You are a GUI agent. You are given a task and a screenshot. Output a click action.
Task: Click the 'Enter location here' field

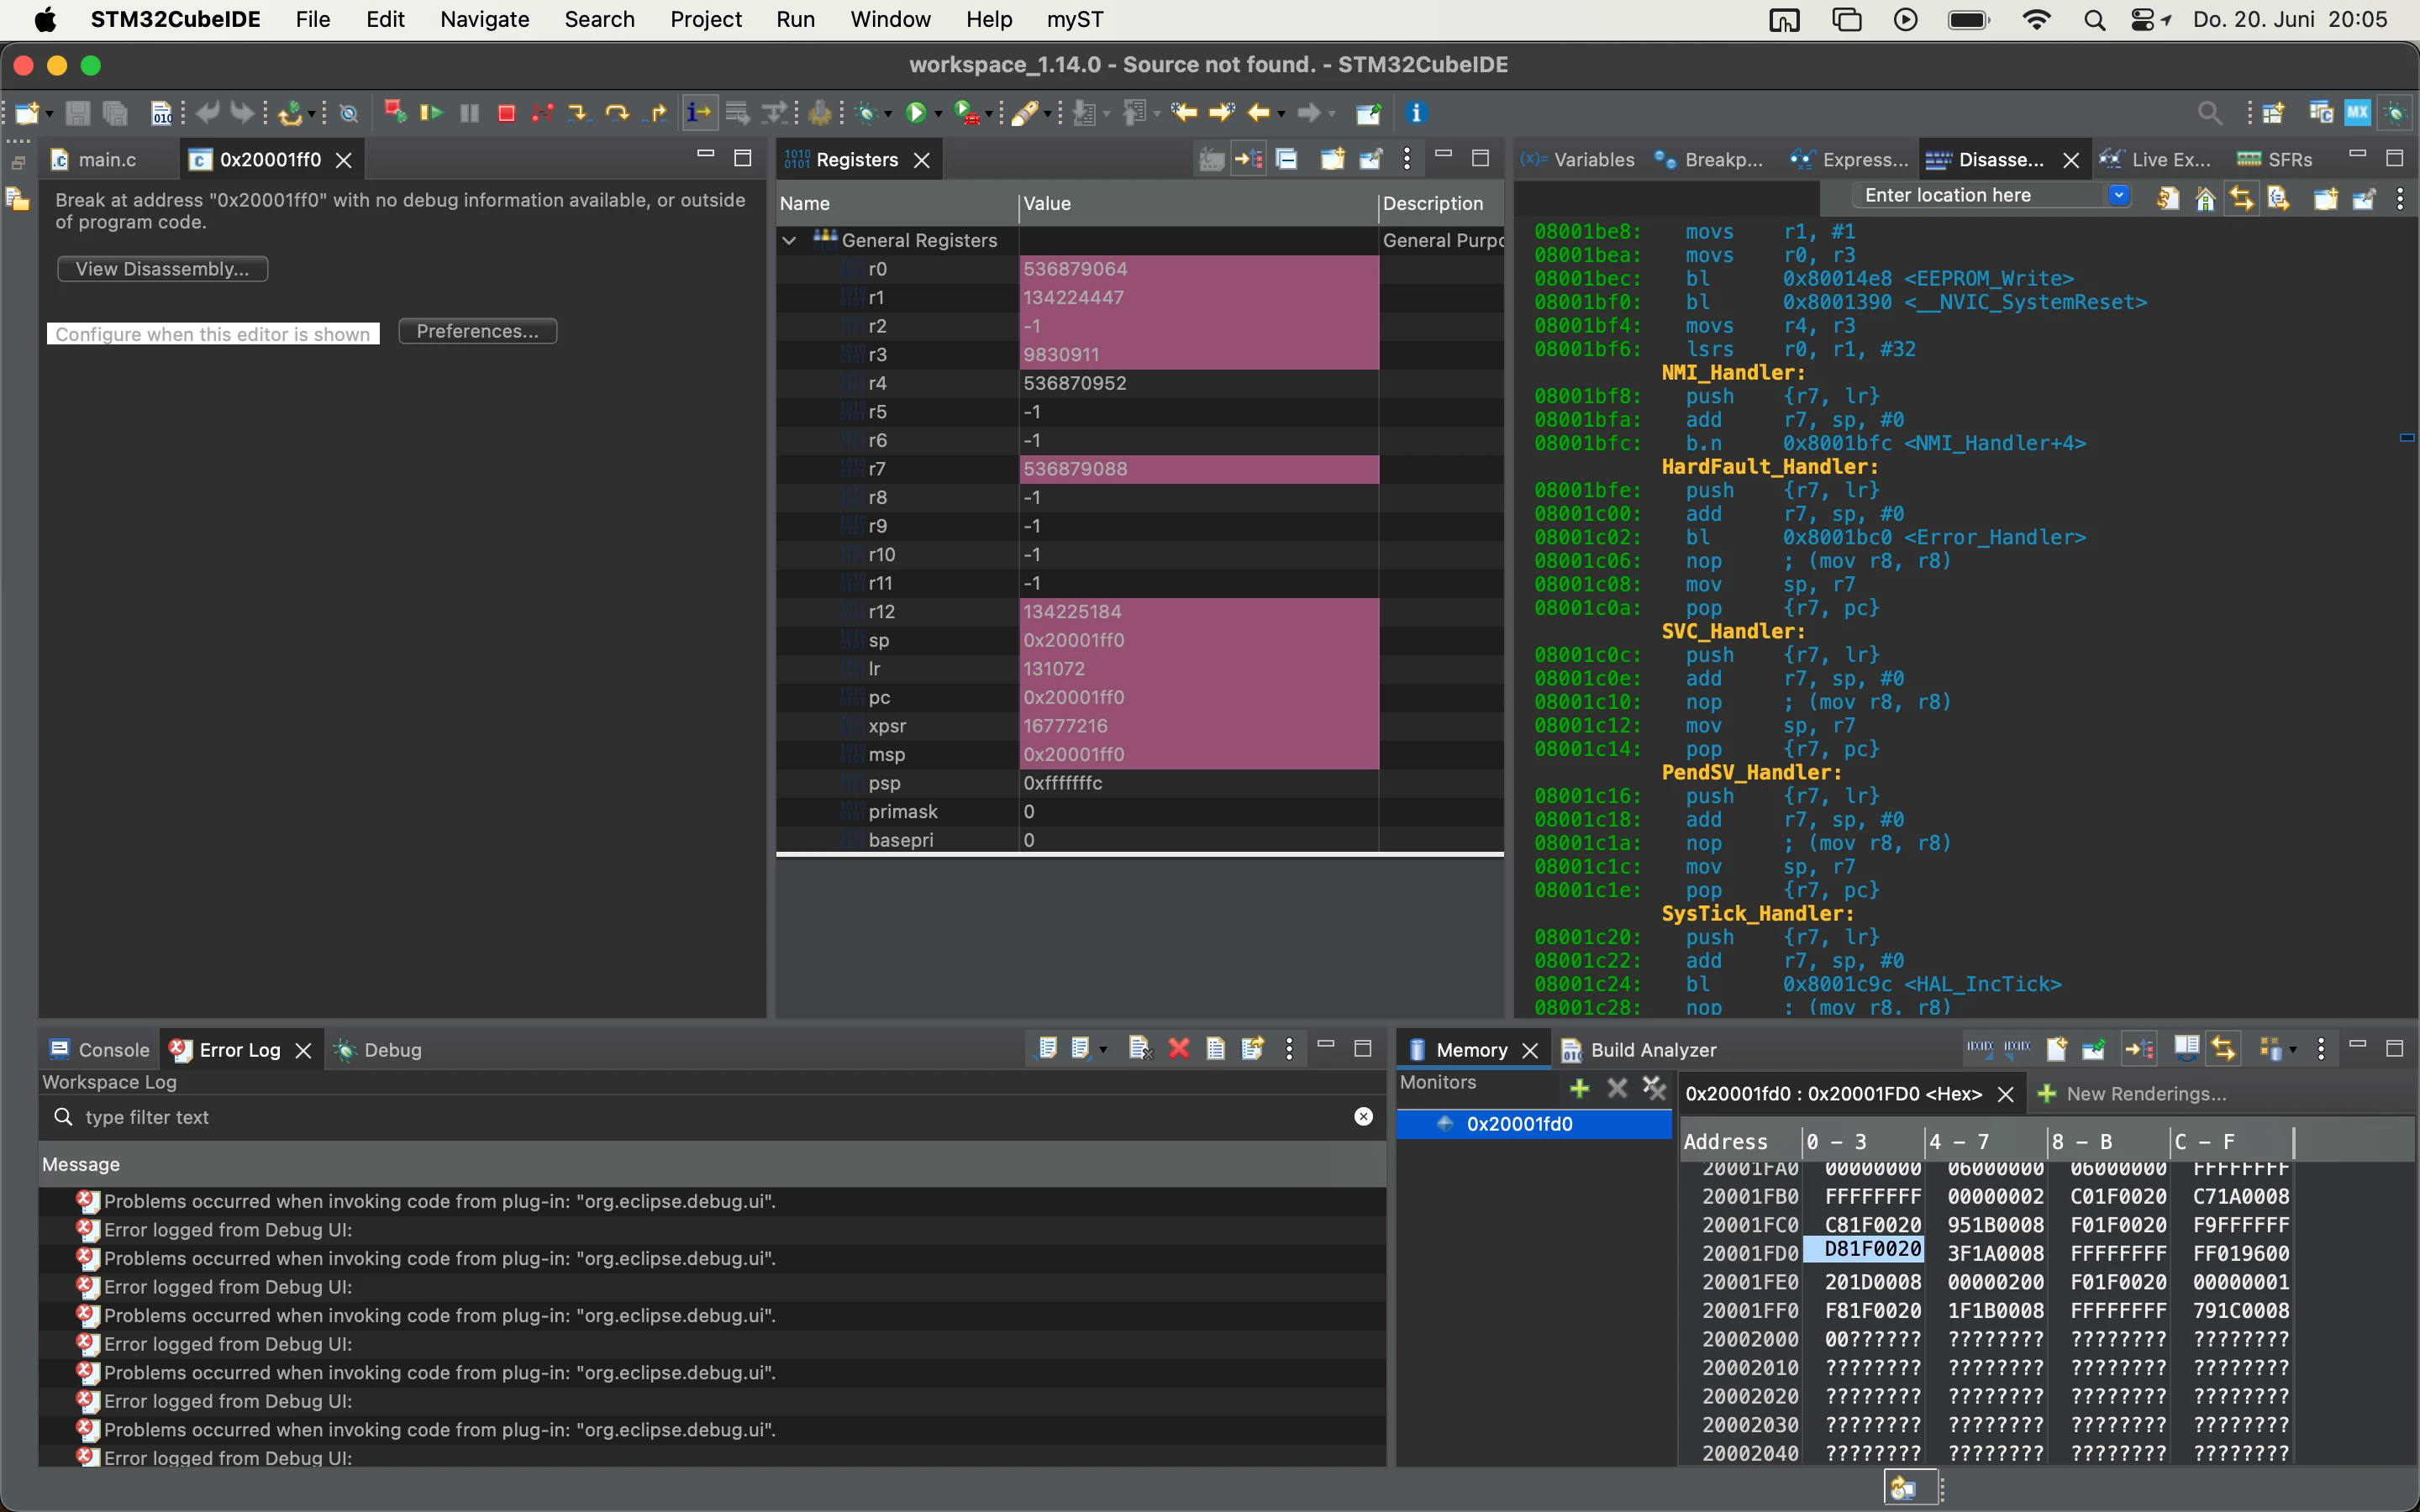1980,195
